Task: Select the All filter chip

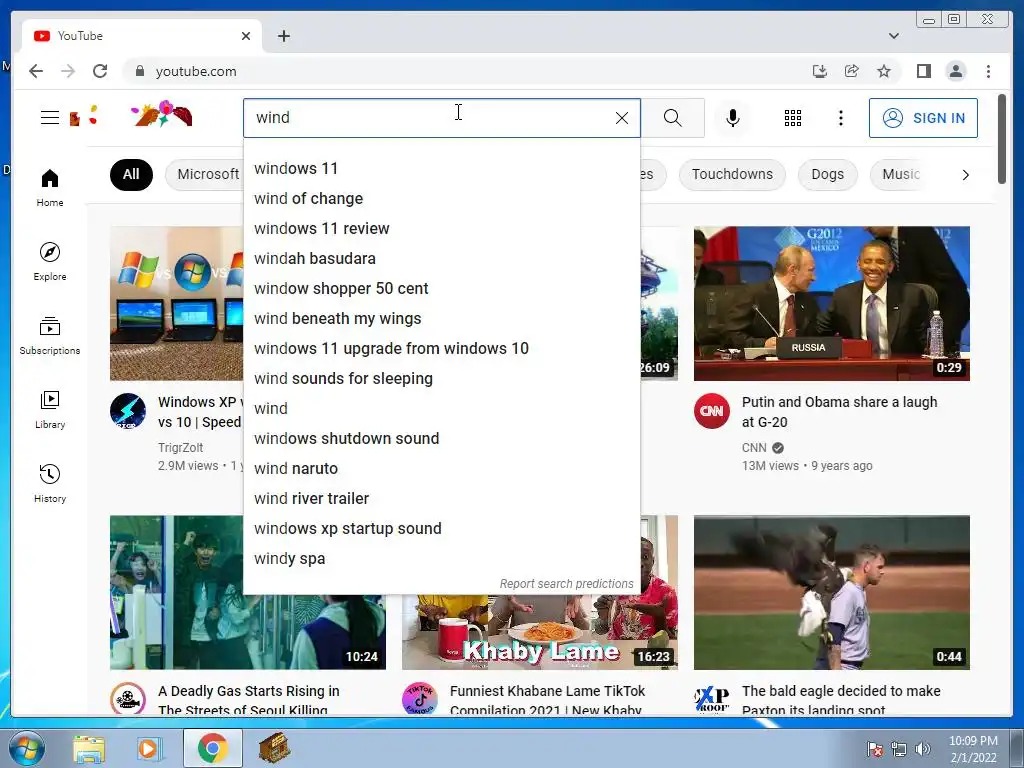Action: click(x=131, y=174)
